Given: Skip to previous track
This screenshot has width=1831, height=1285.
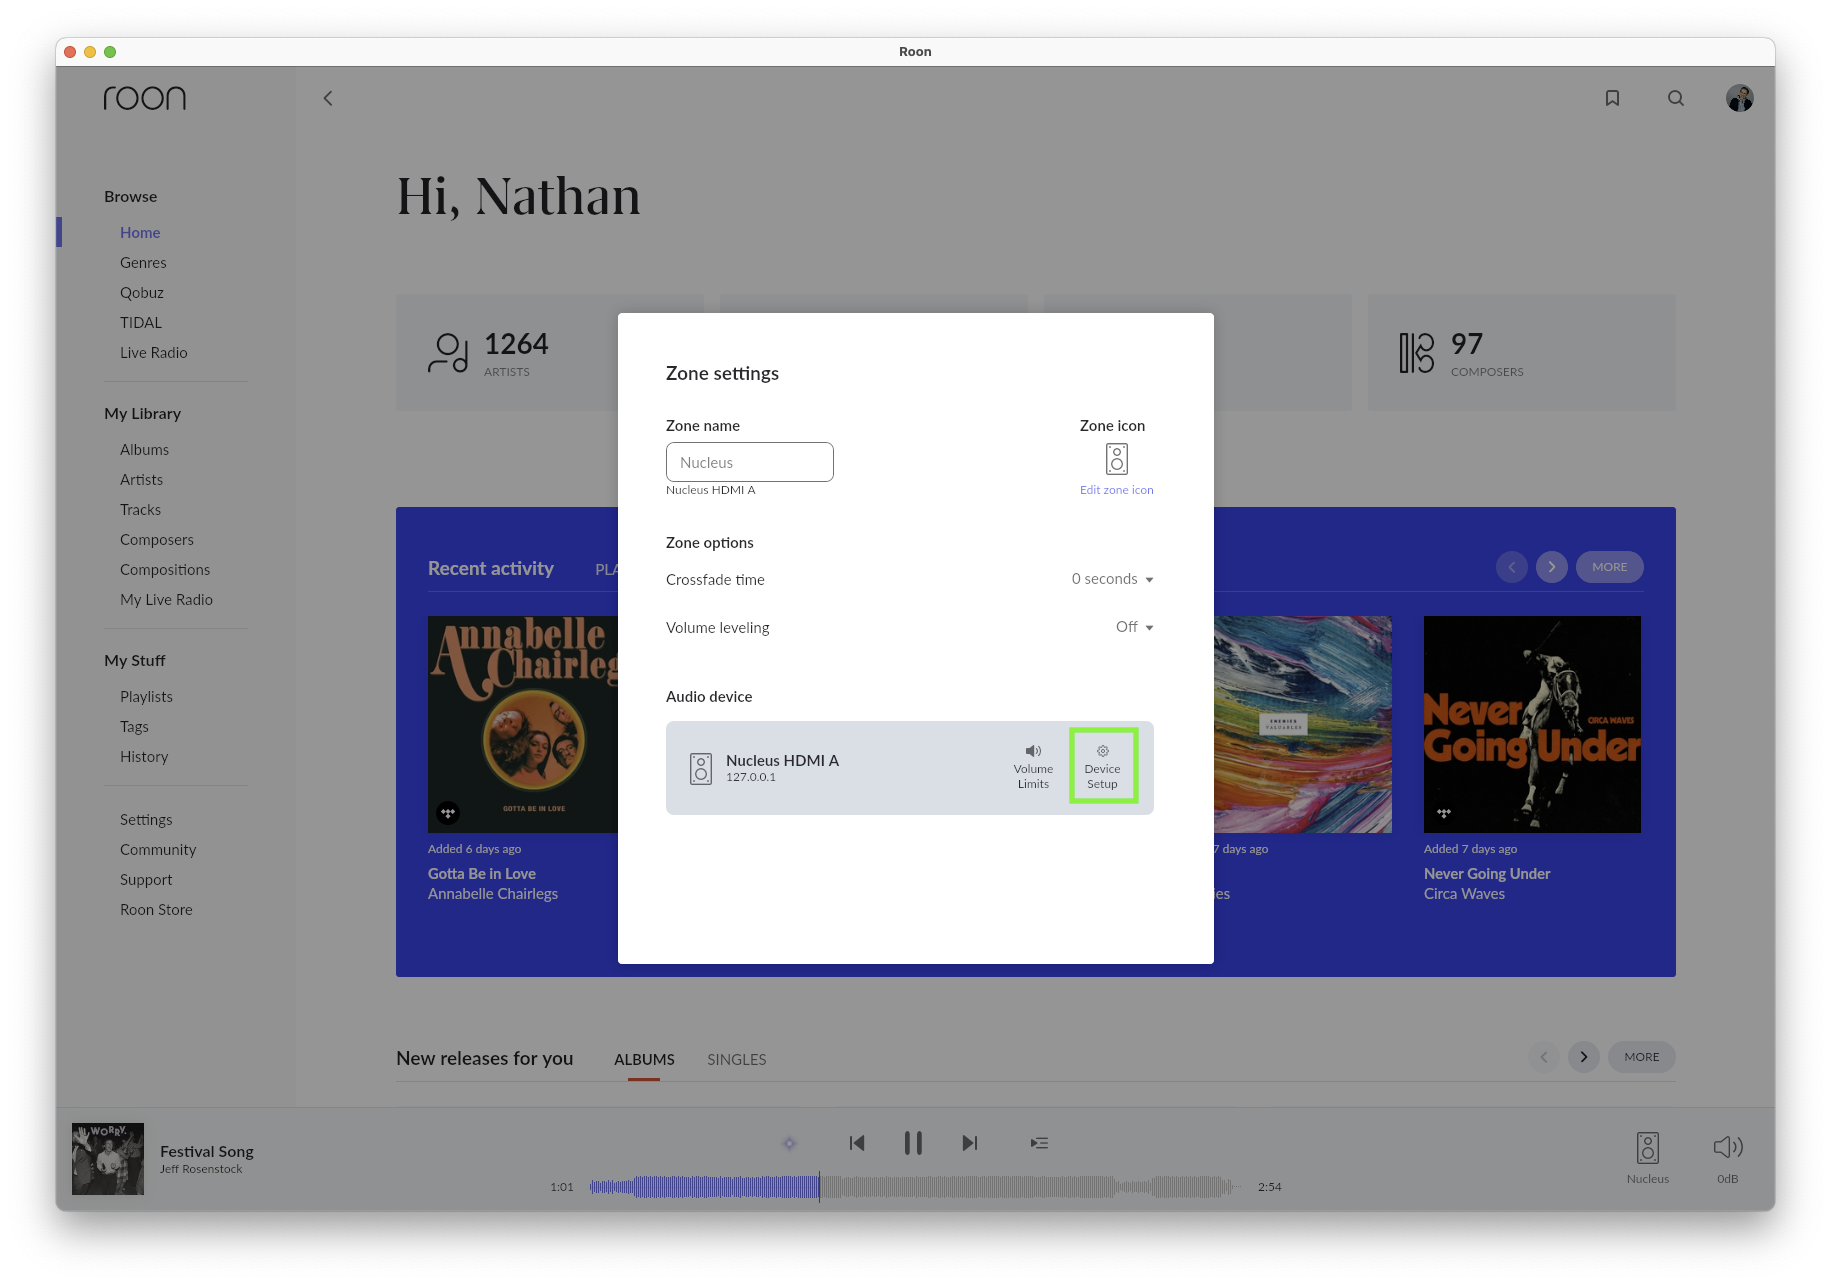Looking at the screenshot, I should (857, 1143).
